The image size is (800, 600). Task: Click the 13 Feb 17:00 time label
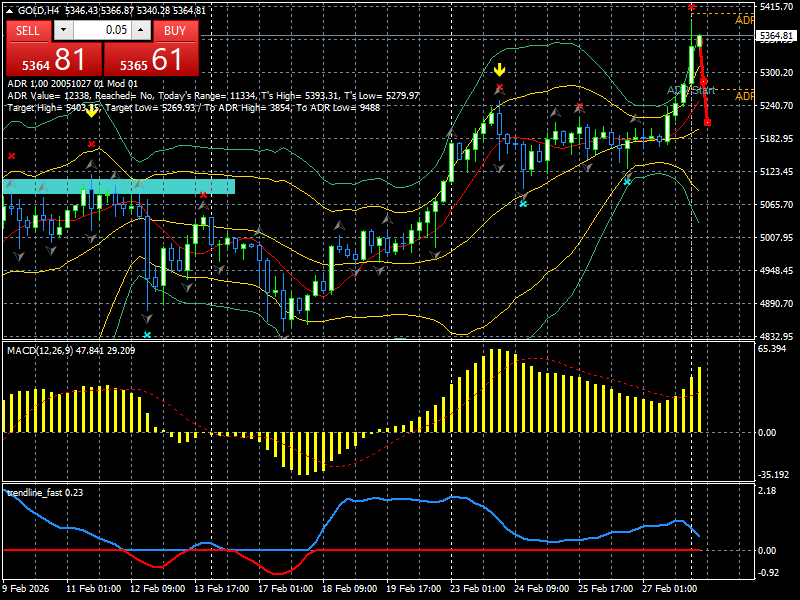221,588
